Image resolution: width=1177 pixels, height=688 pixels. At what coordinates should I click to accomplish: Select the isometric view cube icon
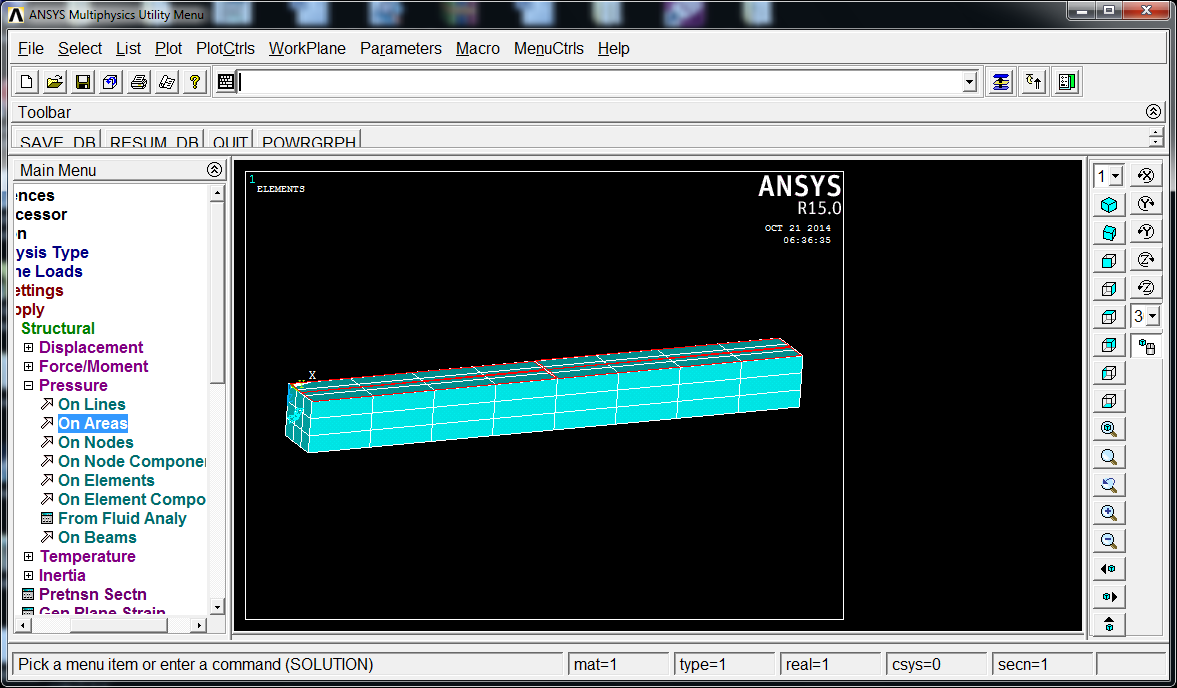[x=1109, y=205]
